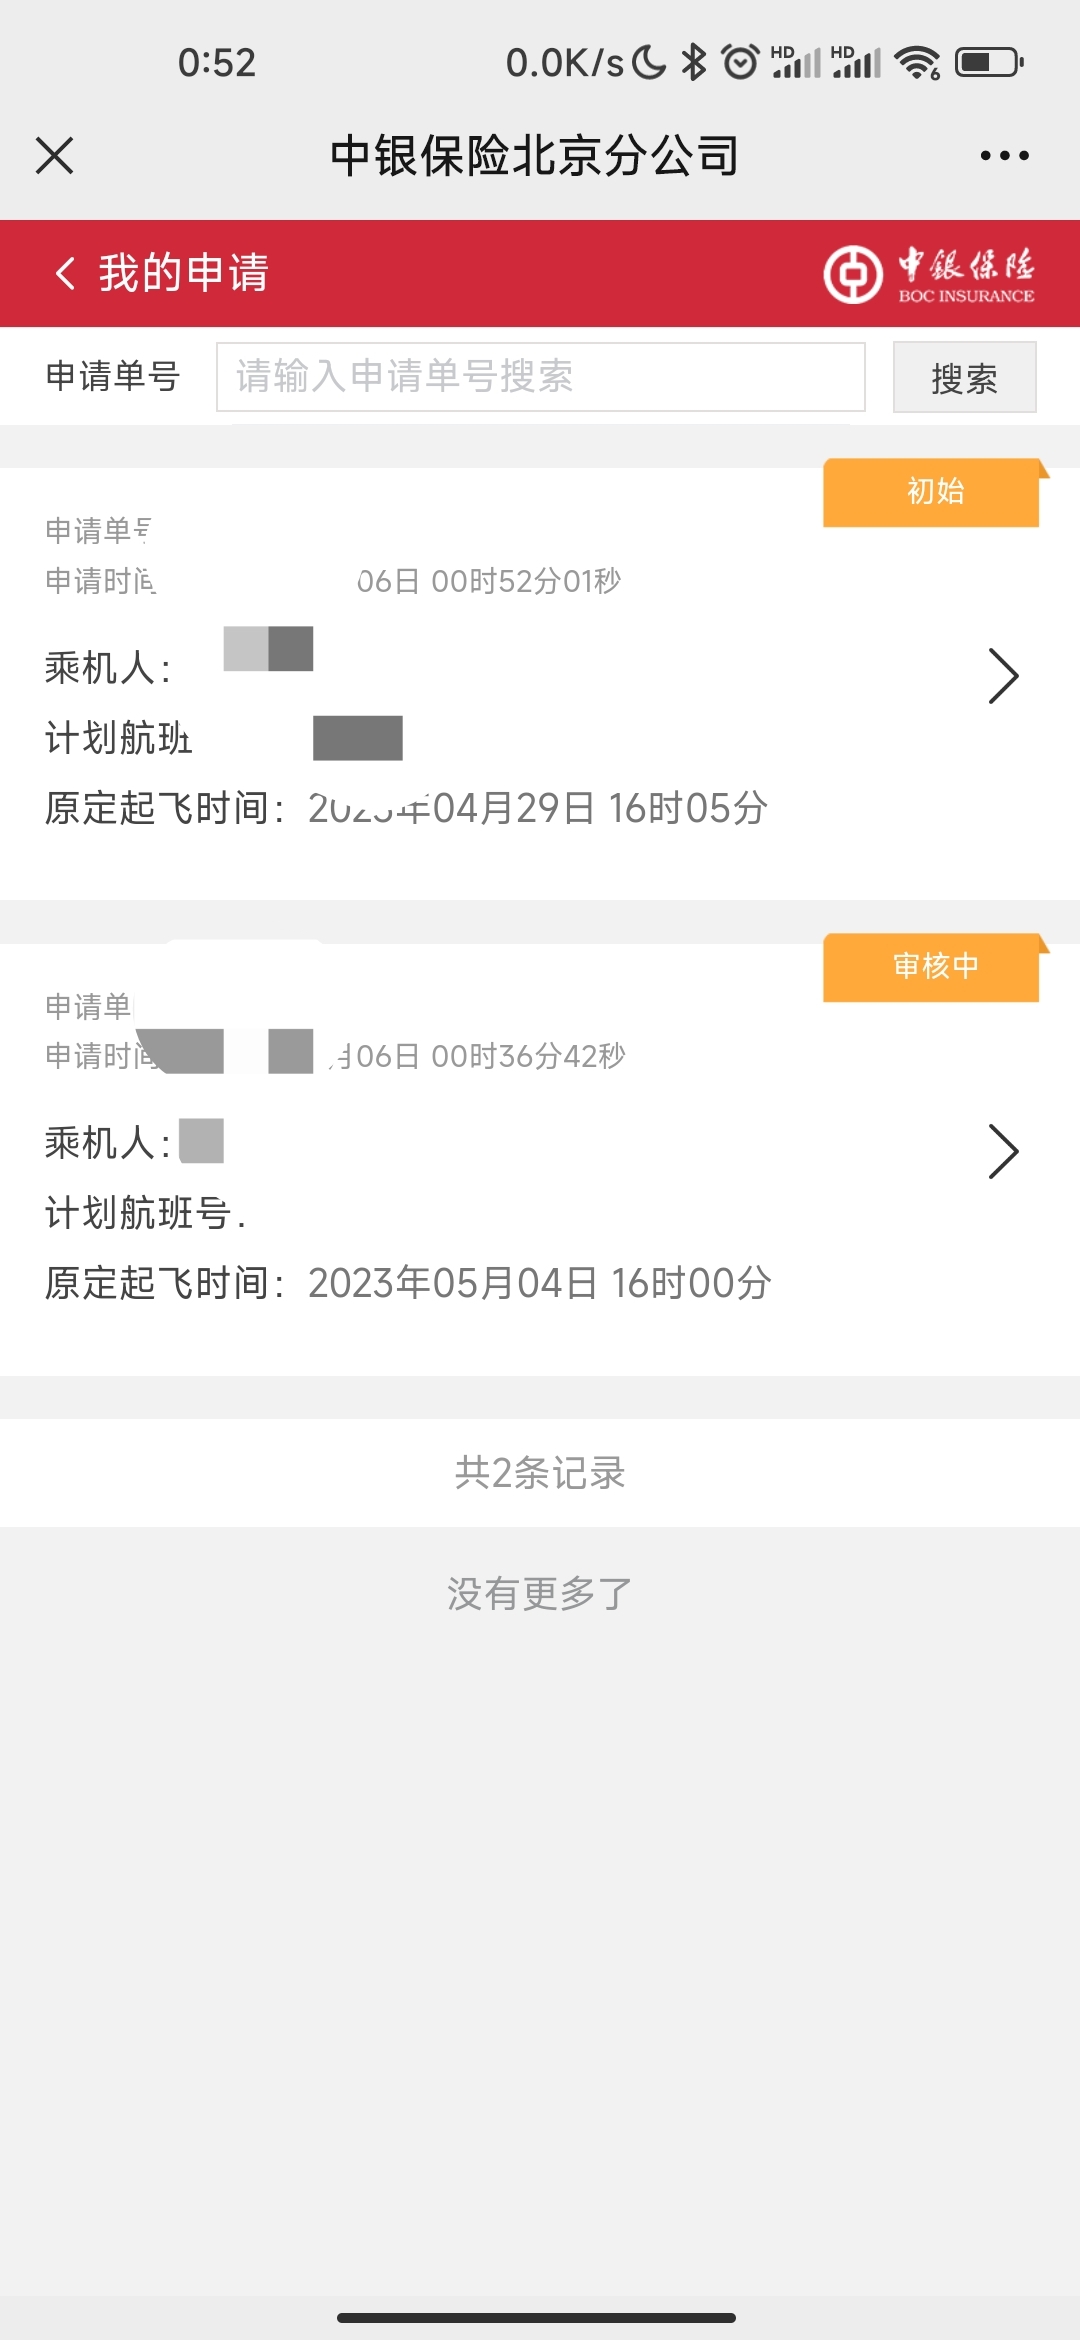Tap the 共2条记录 summary text
Image resolution: width=1080 pixels, height=2340 pixels.
pyautogui.click(x=540, y=1473)
